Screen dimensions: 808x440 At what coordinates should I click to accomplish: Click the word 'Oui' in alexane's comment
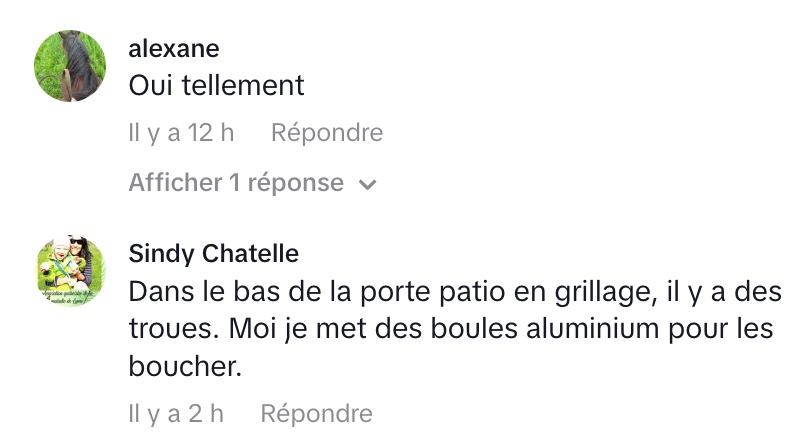click(x=151, y=86)
